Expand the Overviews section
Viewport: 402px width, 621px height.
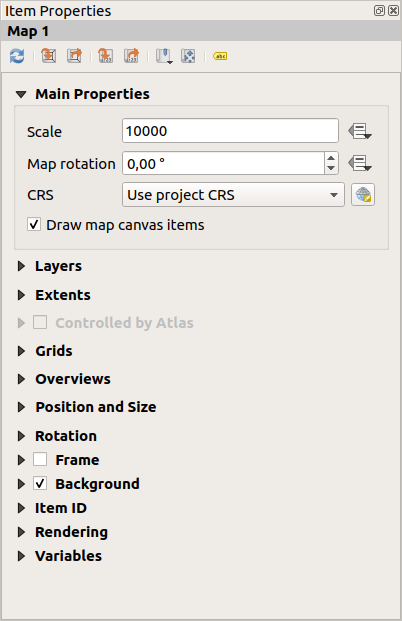click(21, 379)
